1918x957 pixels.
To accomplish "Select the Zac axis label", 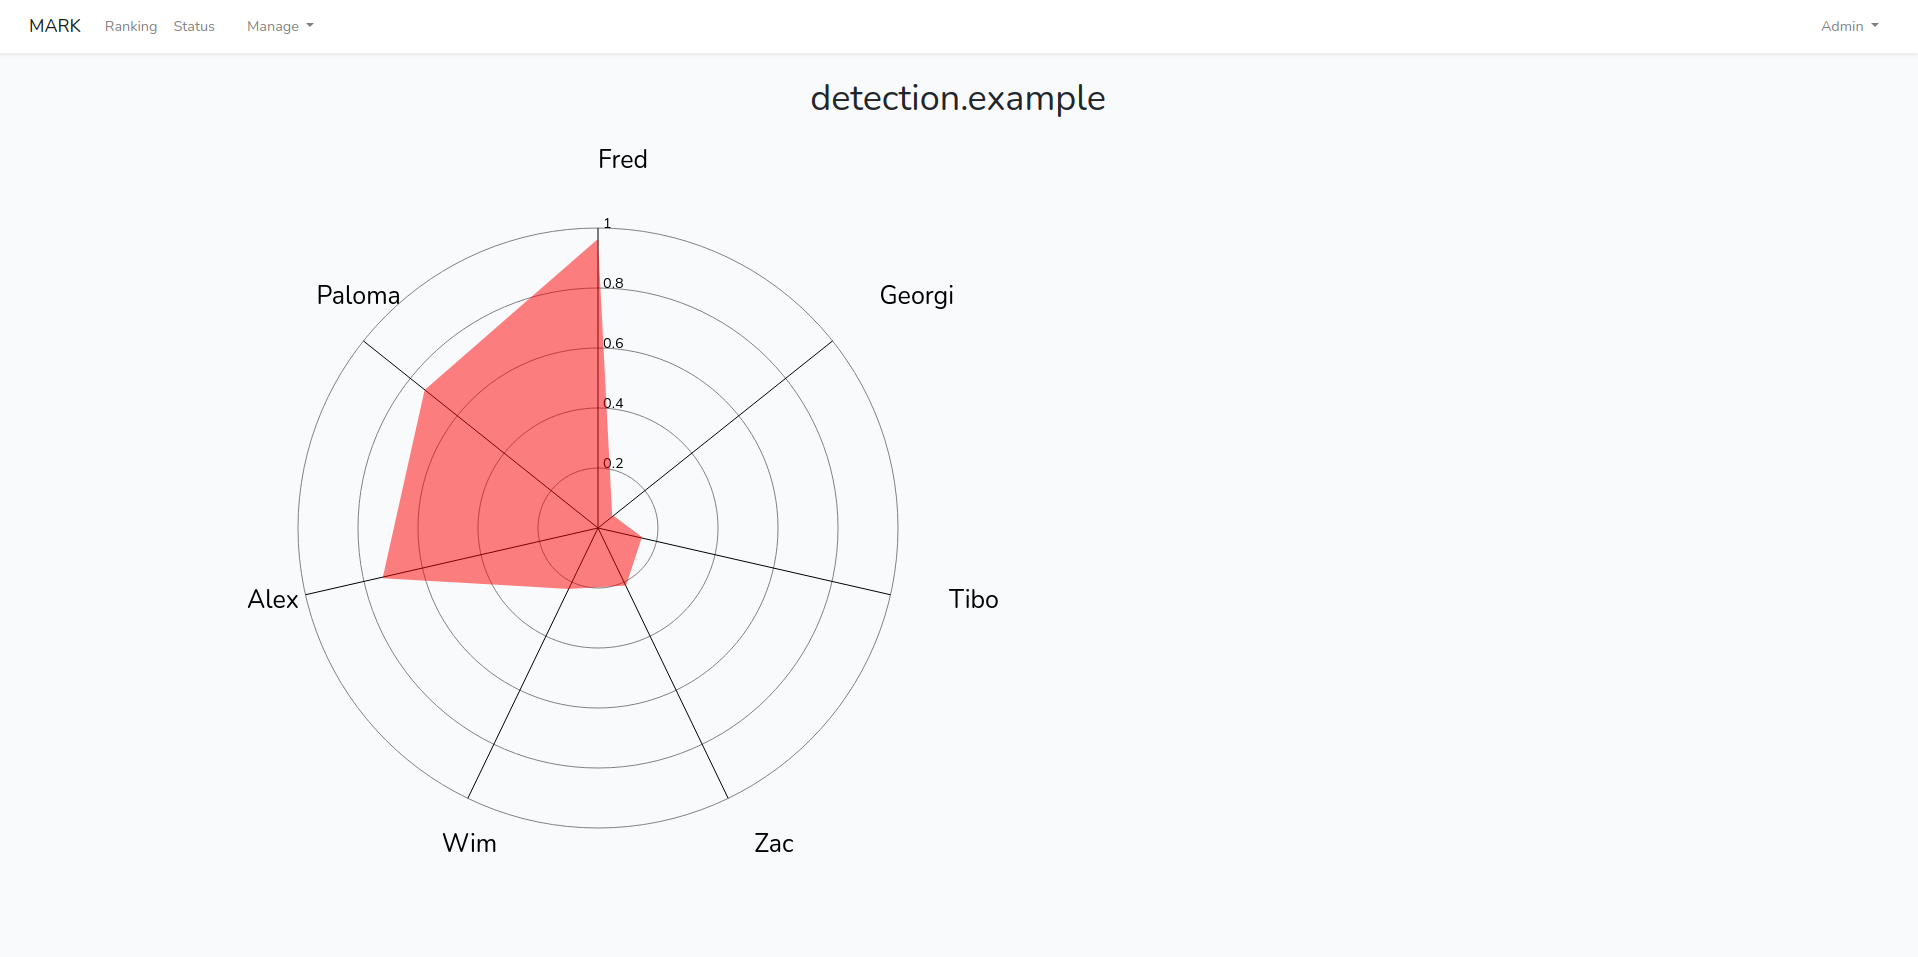I will click(774, 843).
